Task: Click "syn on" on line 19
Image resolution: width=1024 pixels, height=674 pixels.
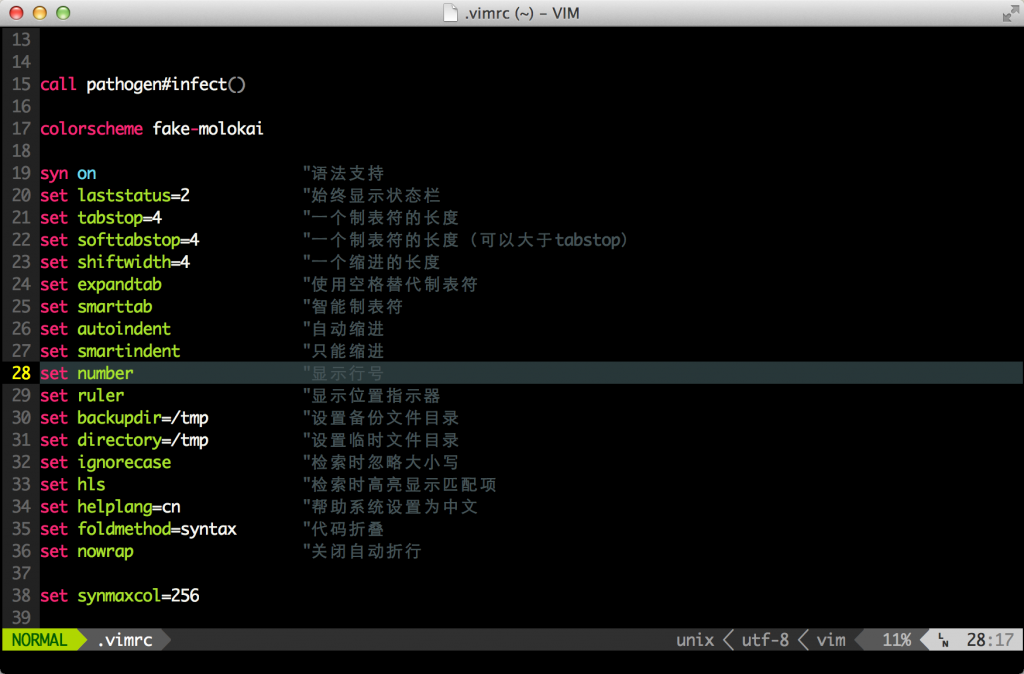Action: [68, 173]
